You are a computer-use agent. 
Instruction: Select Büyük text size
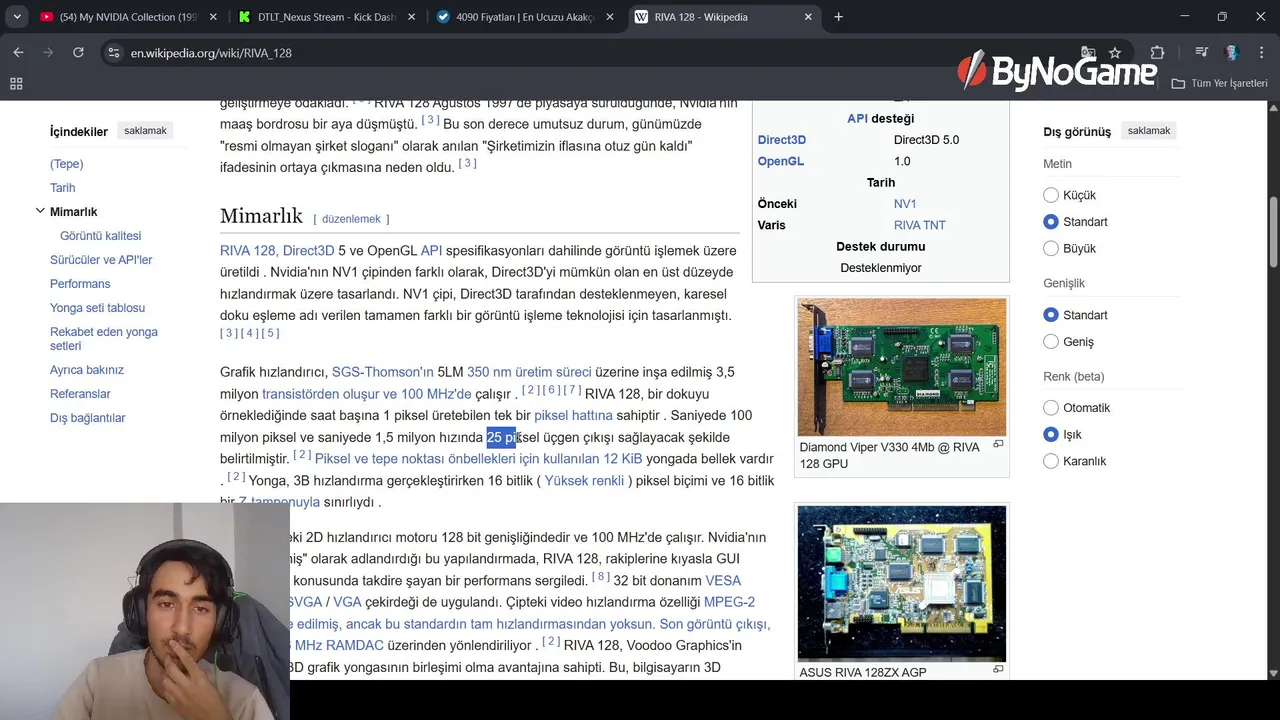[x=1051, y=248]
